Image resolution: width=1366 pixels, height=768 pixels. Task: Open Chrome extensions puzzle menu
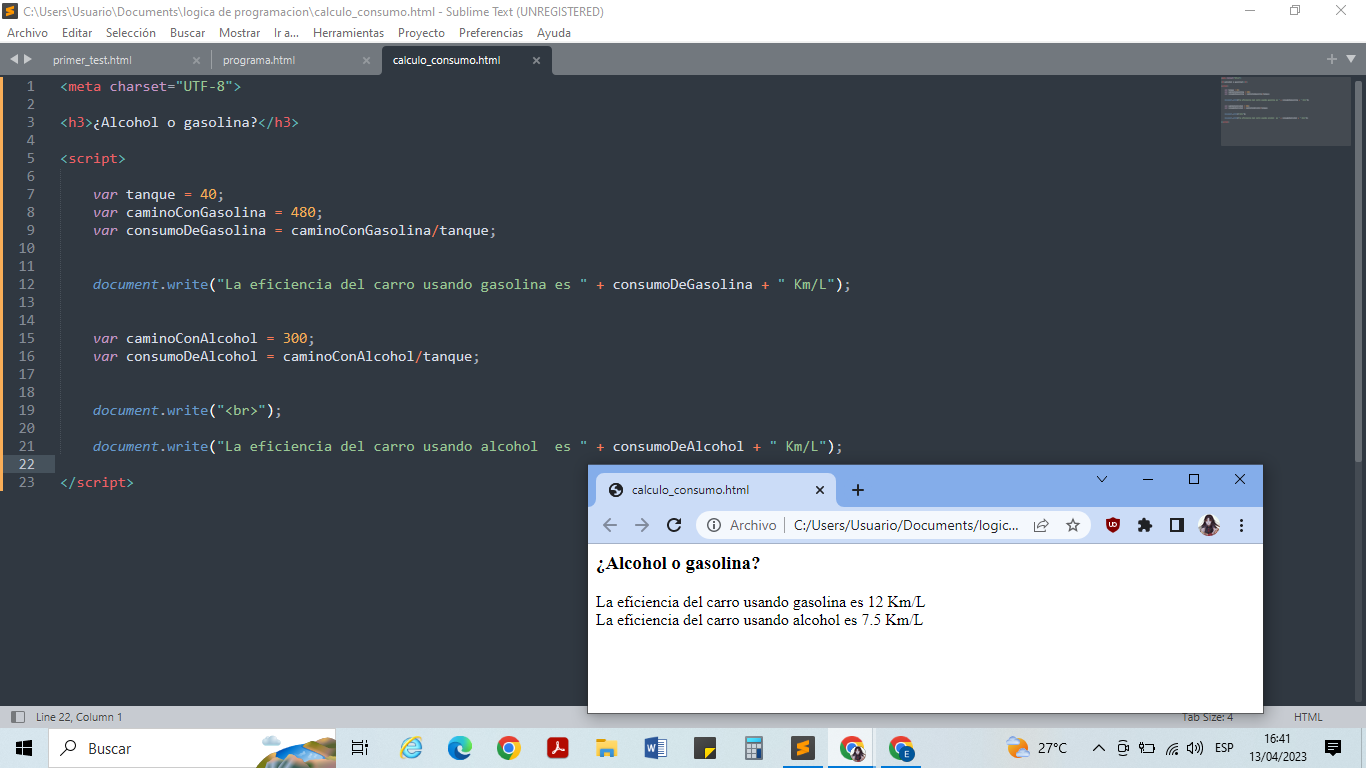(x=1145, y=525)
